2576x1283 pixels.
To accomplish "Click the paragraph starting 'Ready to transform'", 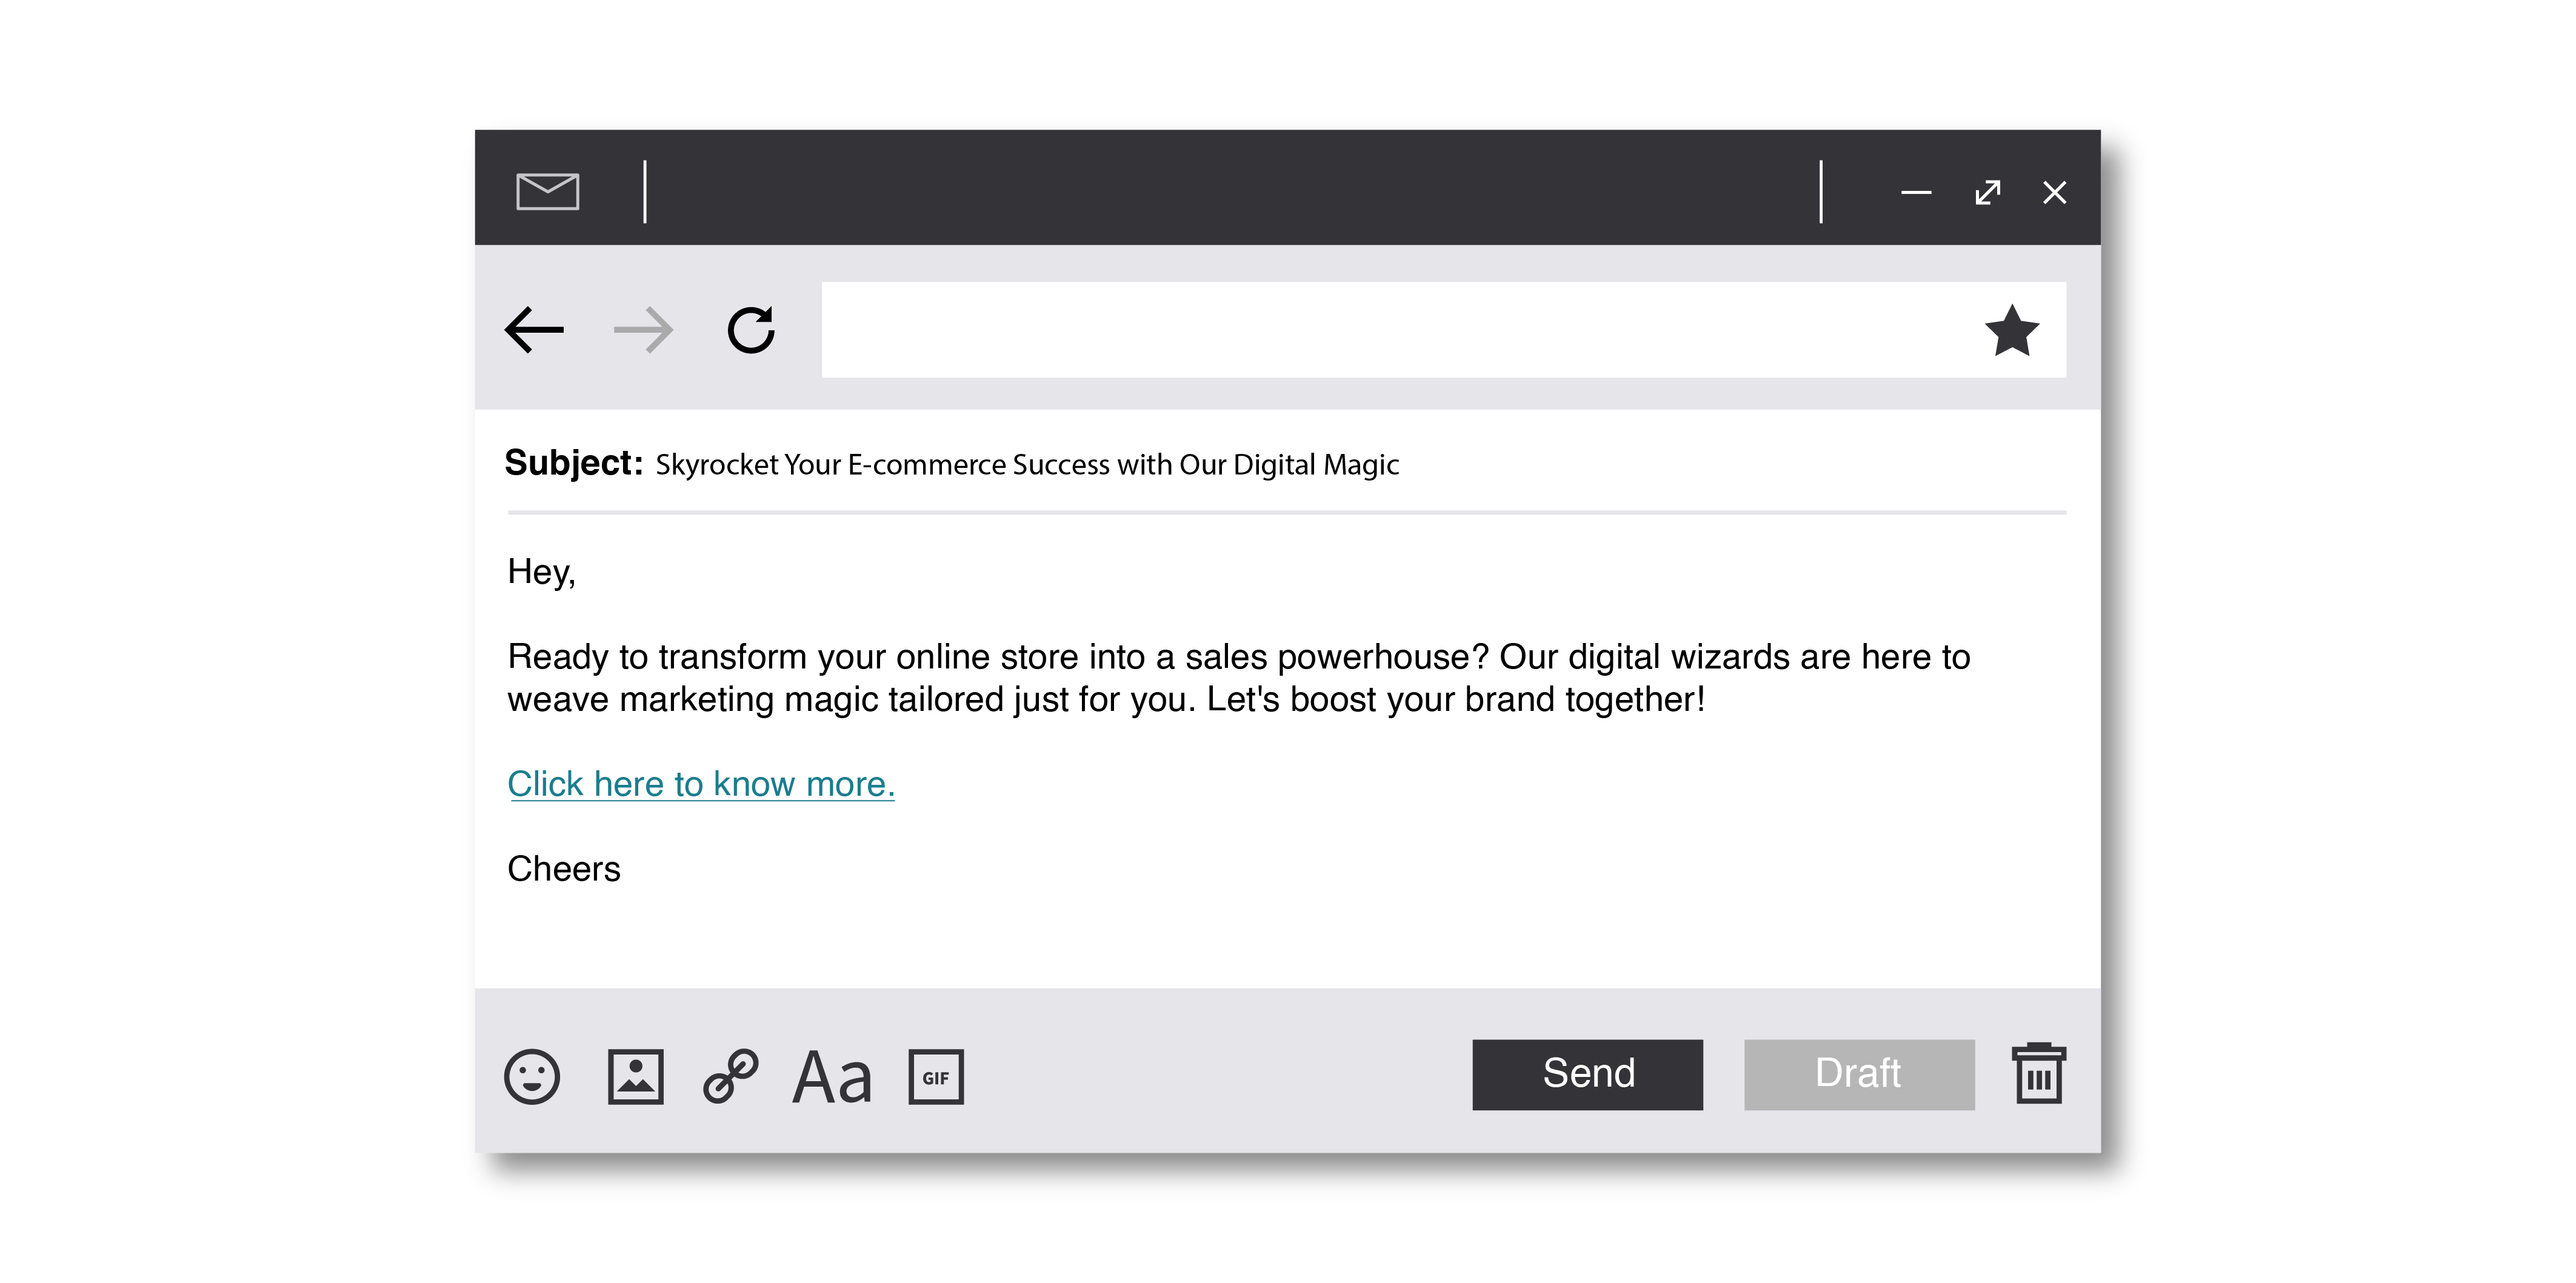I will pyautogui.click(x=1239, y=678).
